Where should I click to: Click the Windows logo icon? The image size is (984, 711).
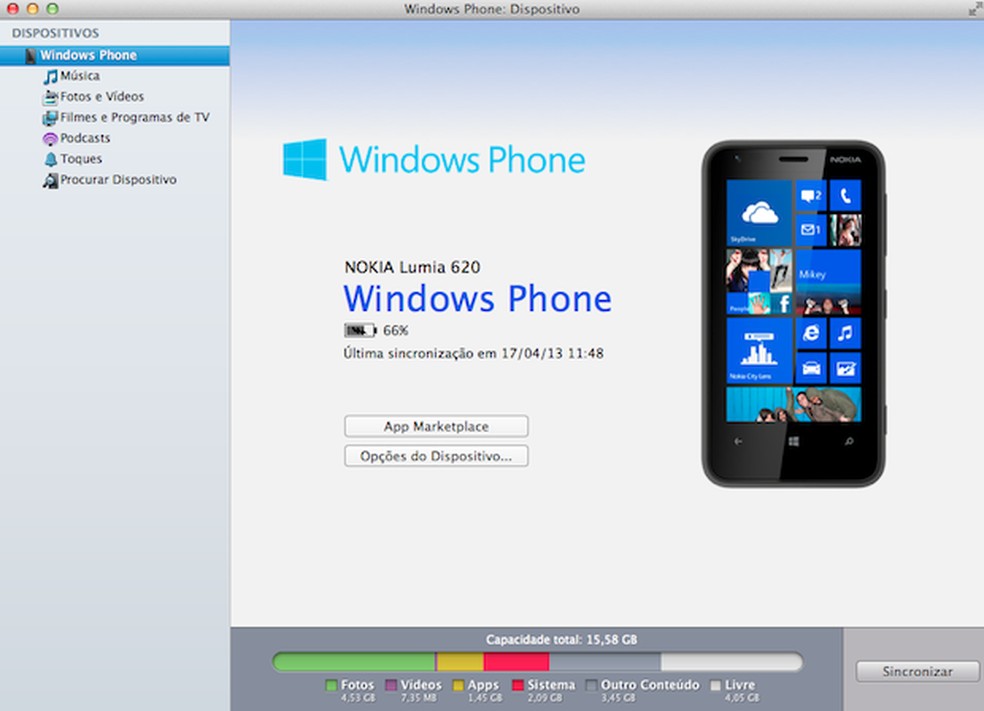(x=305, y=159)
